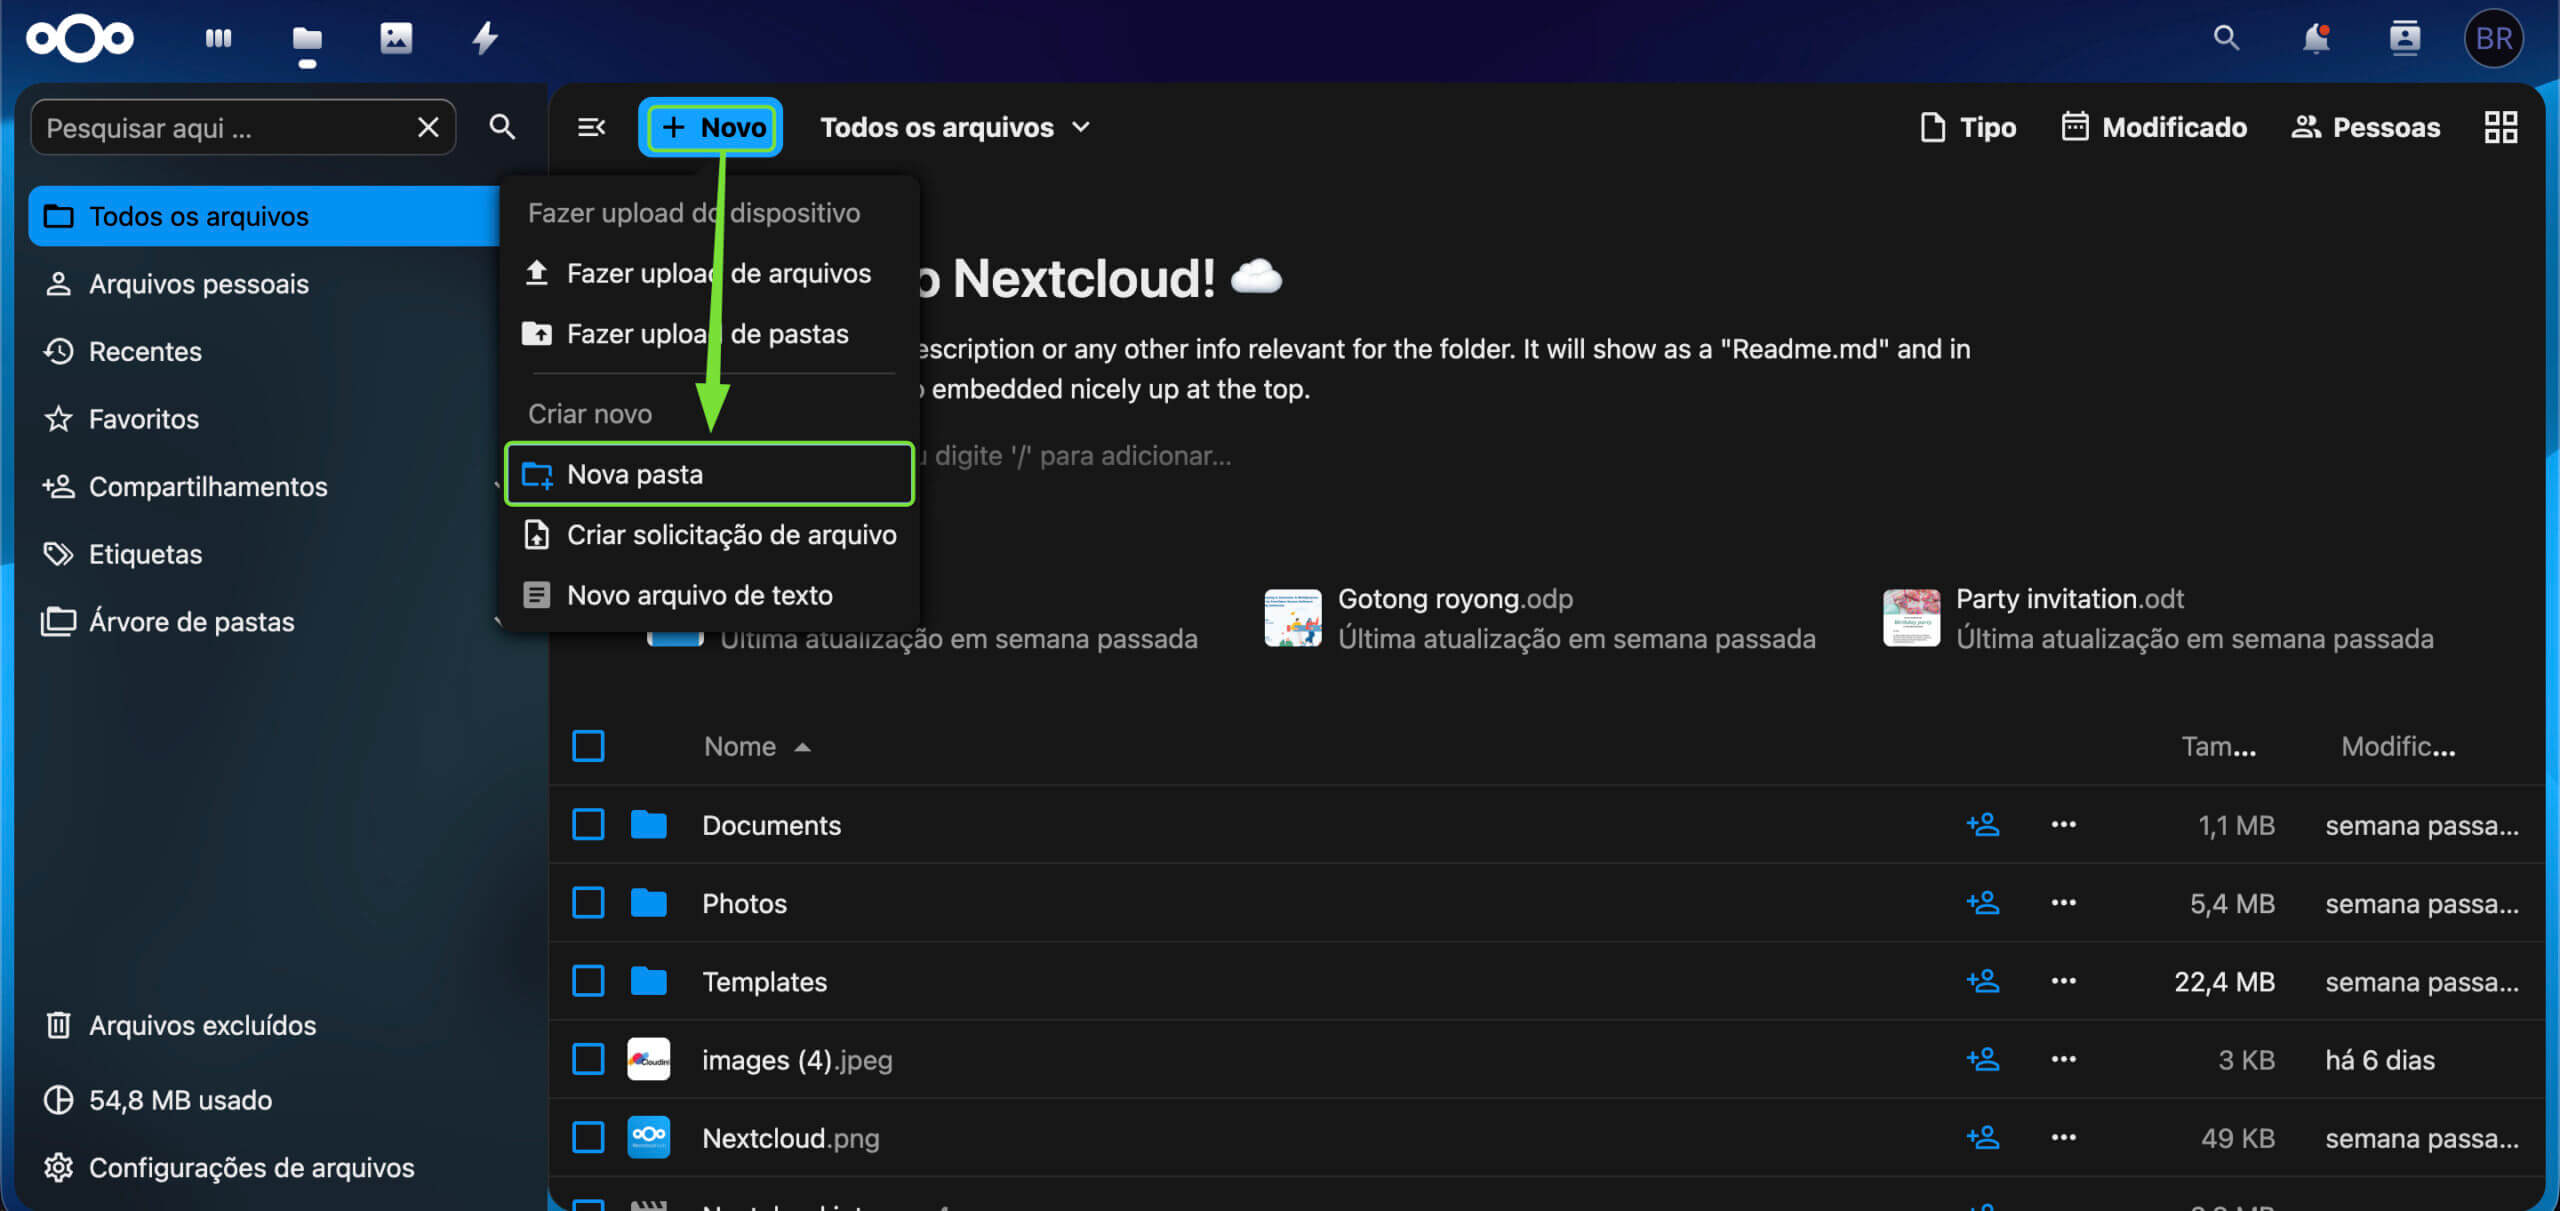Open the notifications bell
Image resolution: width=2560 pixels, height=1211 pixels.
pos(2316,39)
